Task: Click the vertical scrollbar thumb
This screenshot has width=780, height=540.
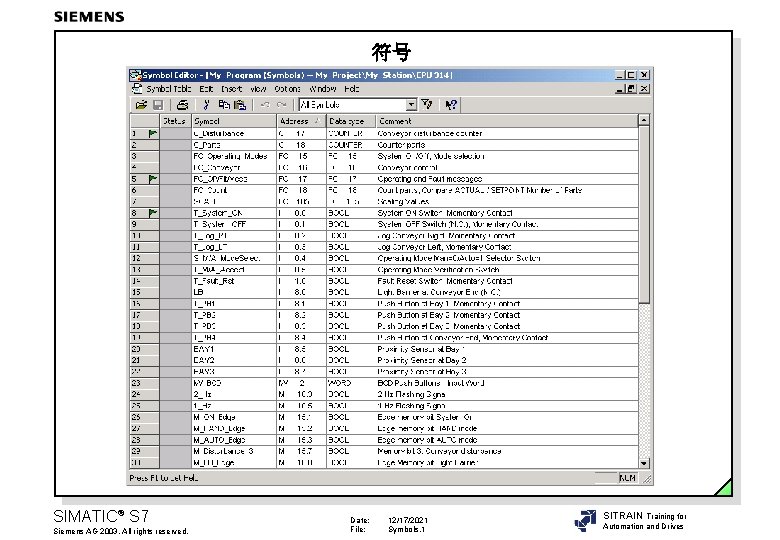Action: [644, 214]
